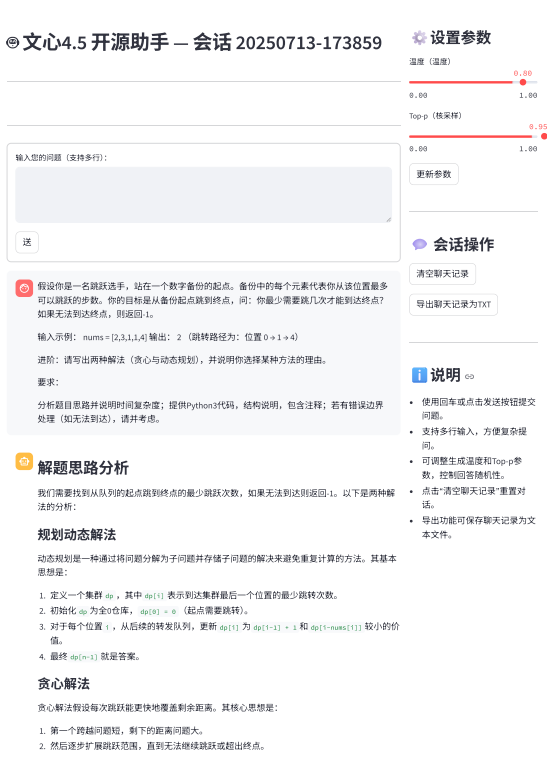Click the dp[n-1] inline code
Viewport: 556px width, 765px height.
pyautogui.click(x=84, y=657)
